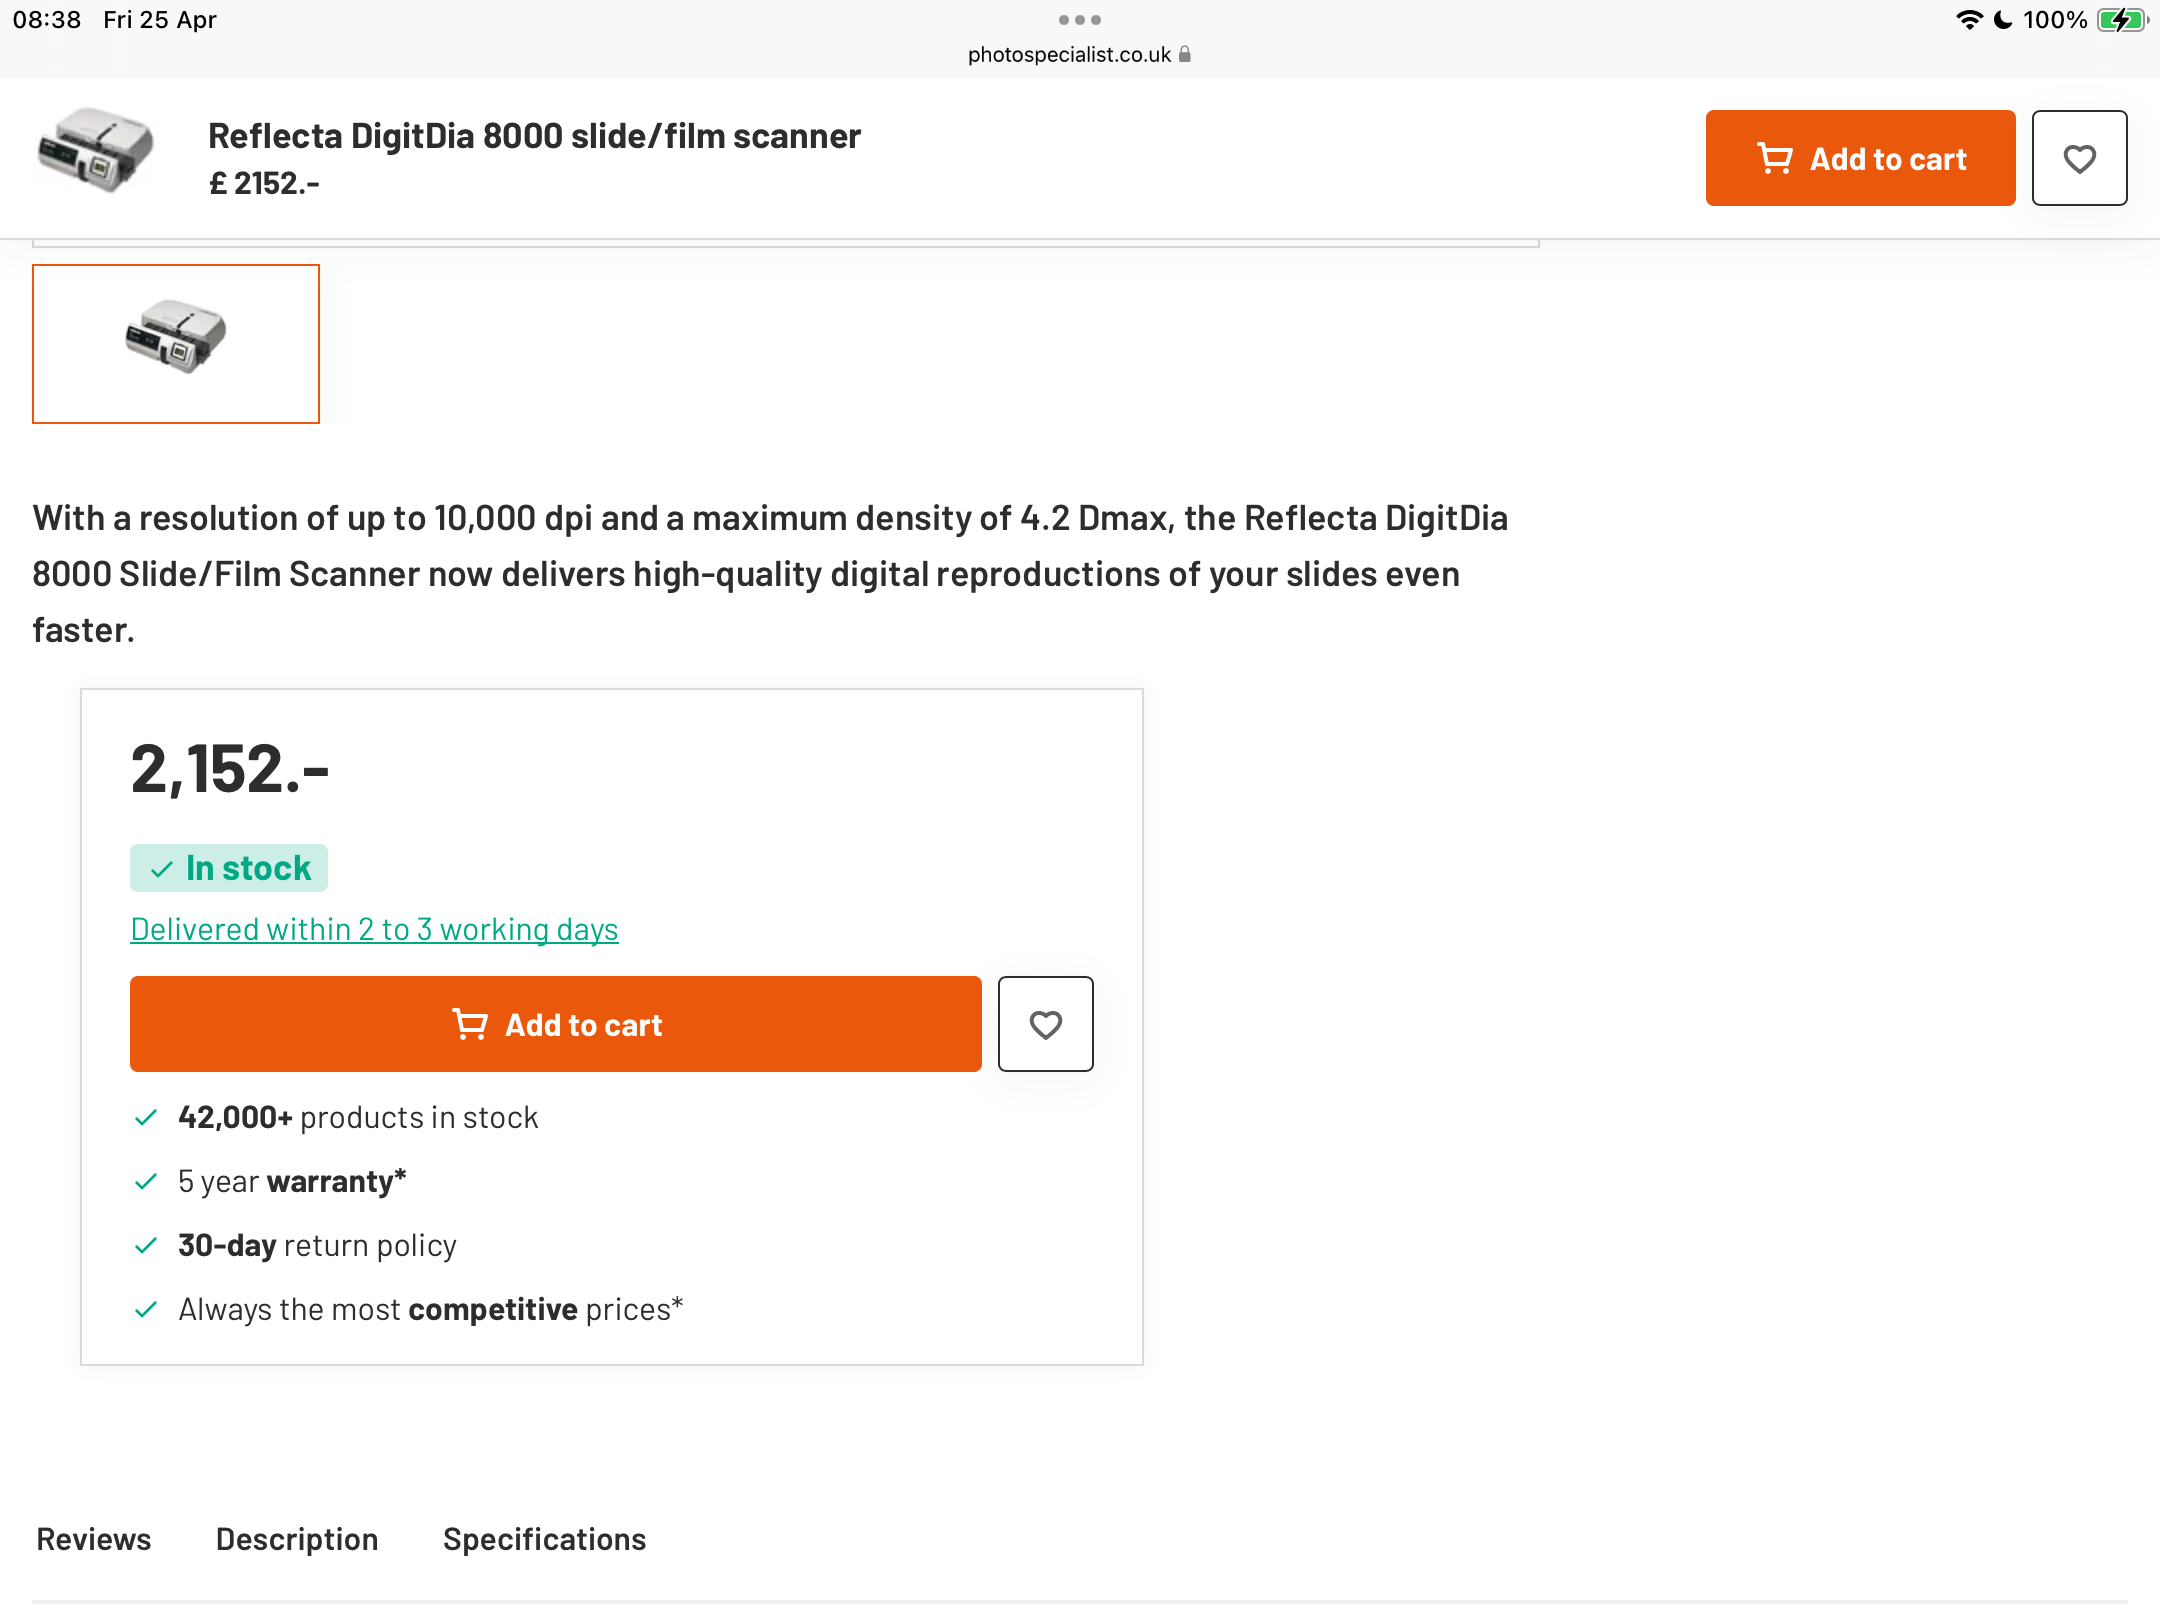2160x1620 pixels.
Task: Open 'Delivered within 2 to 3 working days' link
Action: coord(374,929)
